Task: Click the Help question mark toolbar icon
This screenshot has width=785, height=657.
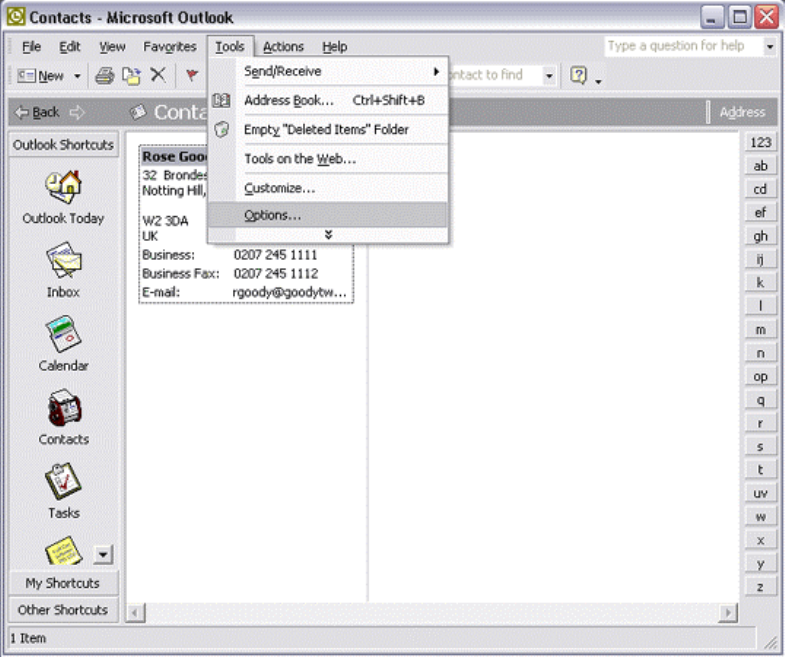Action: 579,75
